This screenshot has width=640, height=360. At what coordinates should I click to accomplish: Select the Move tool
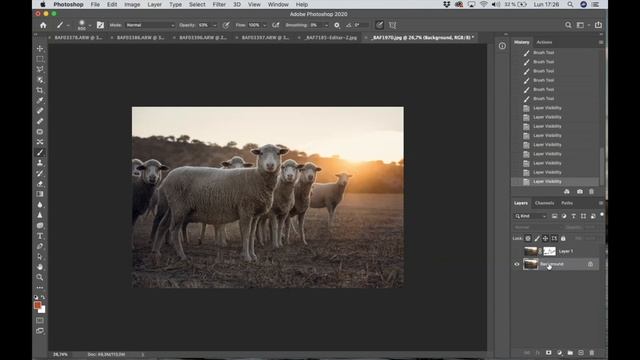(x=40, y=49)
